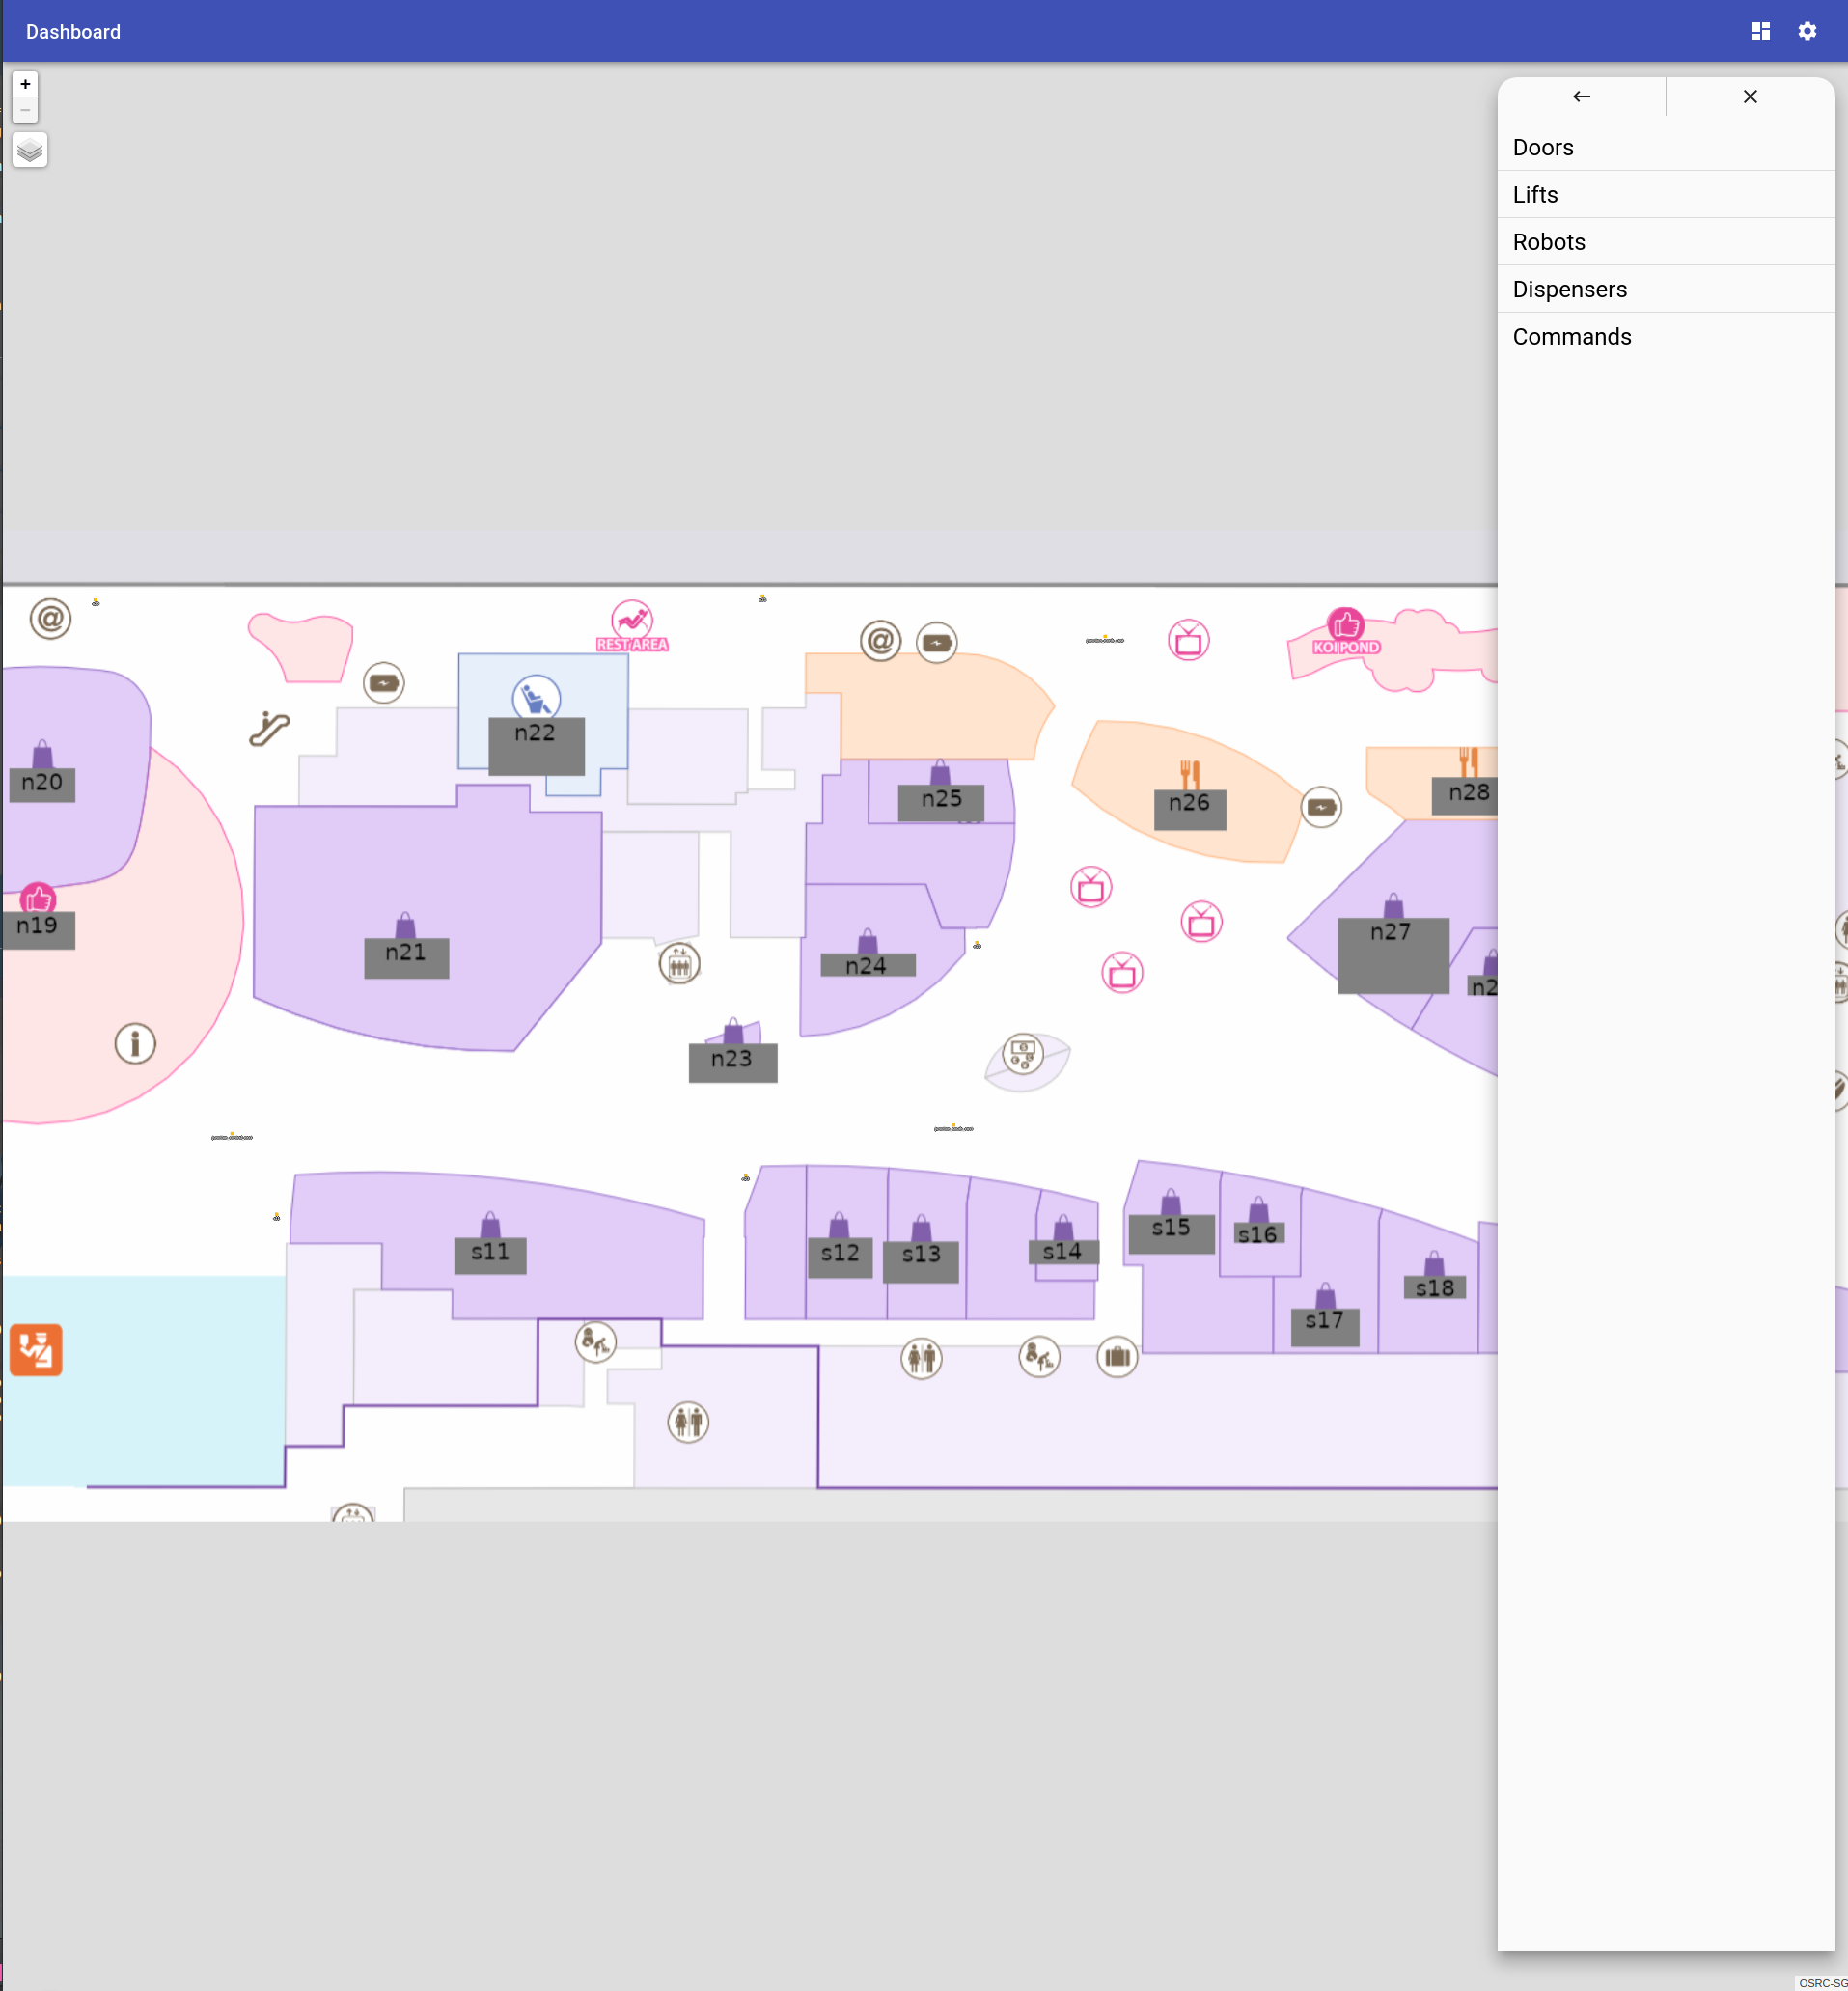The height and width of the screenshot is (1991, 1848).
Task: Click the lift icon beside n23
Action: (678, 963)
